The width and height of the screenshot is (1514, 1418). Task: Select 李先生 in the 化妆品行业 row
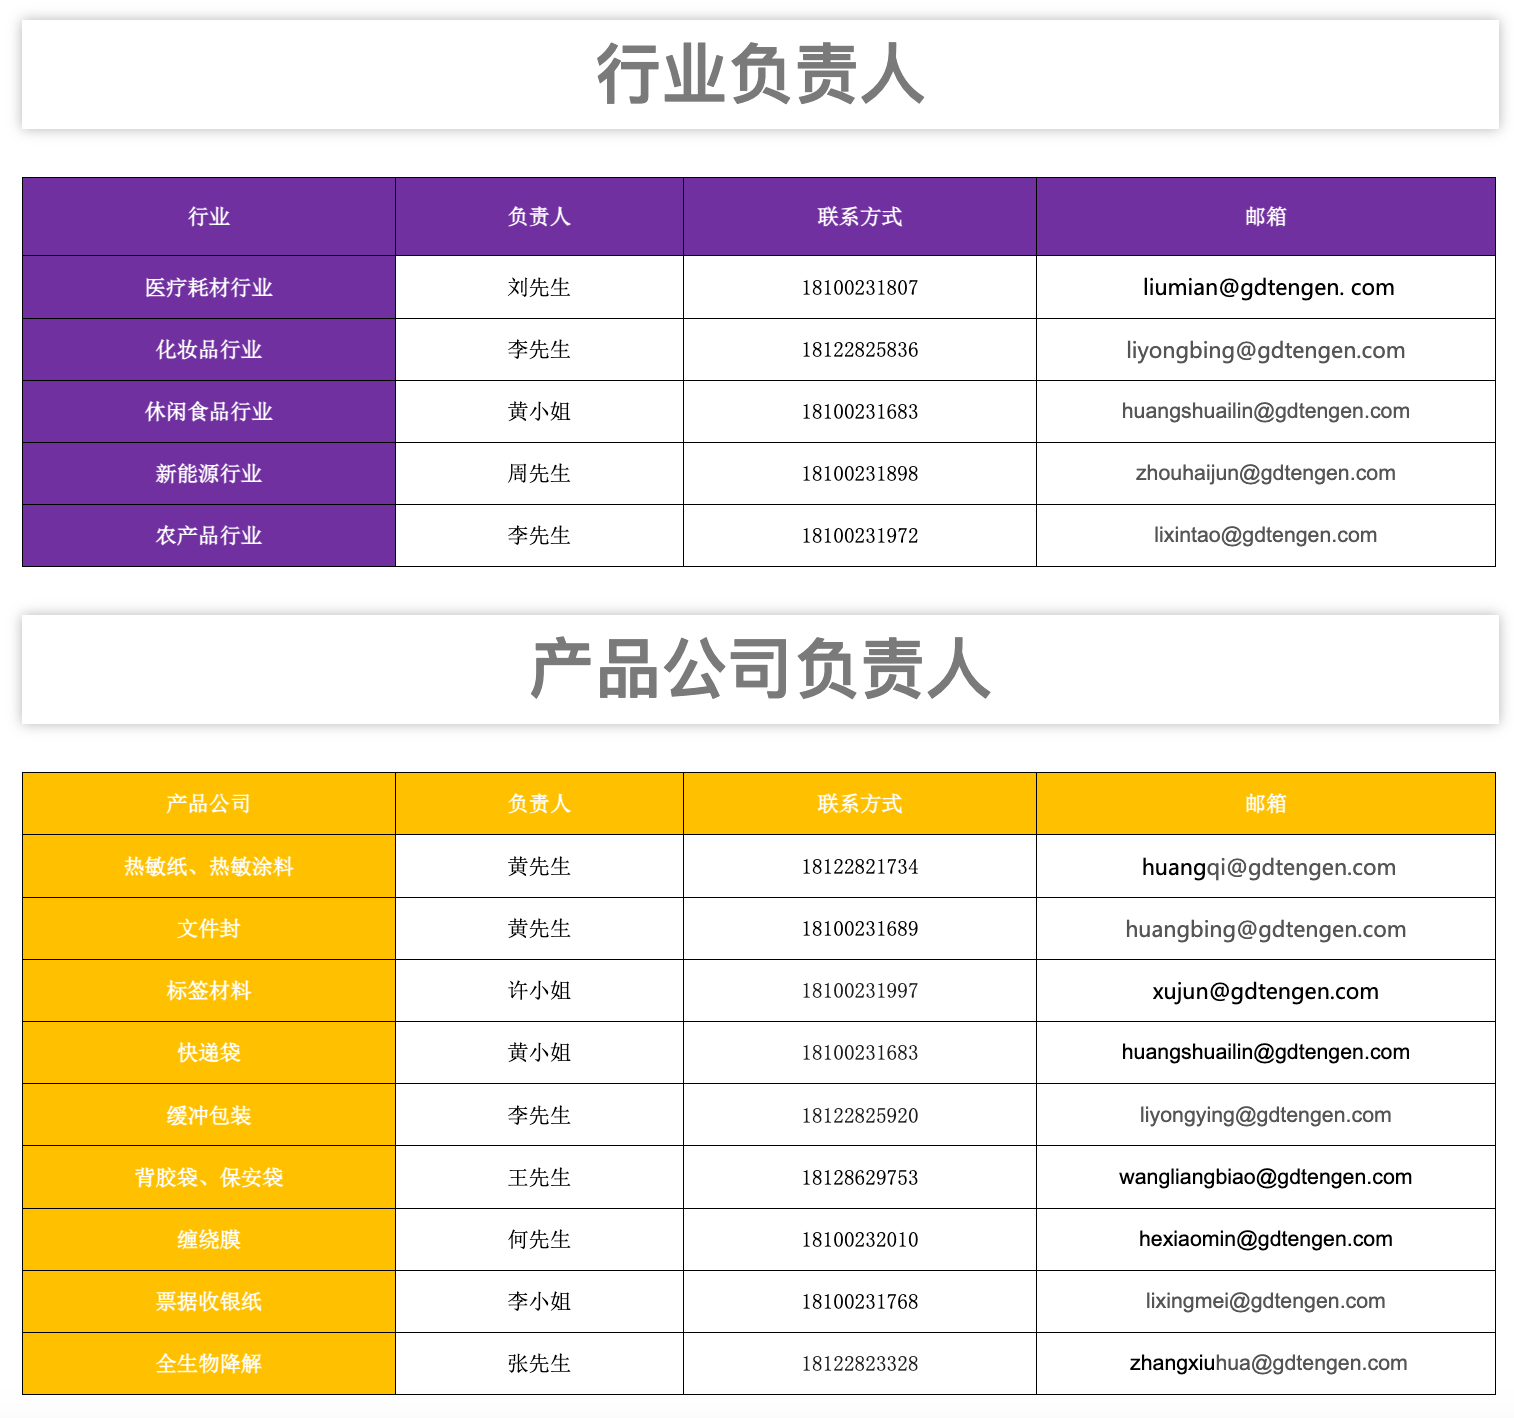[539, 350]
